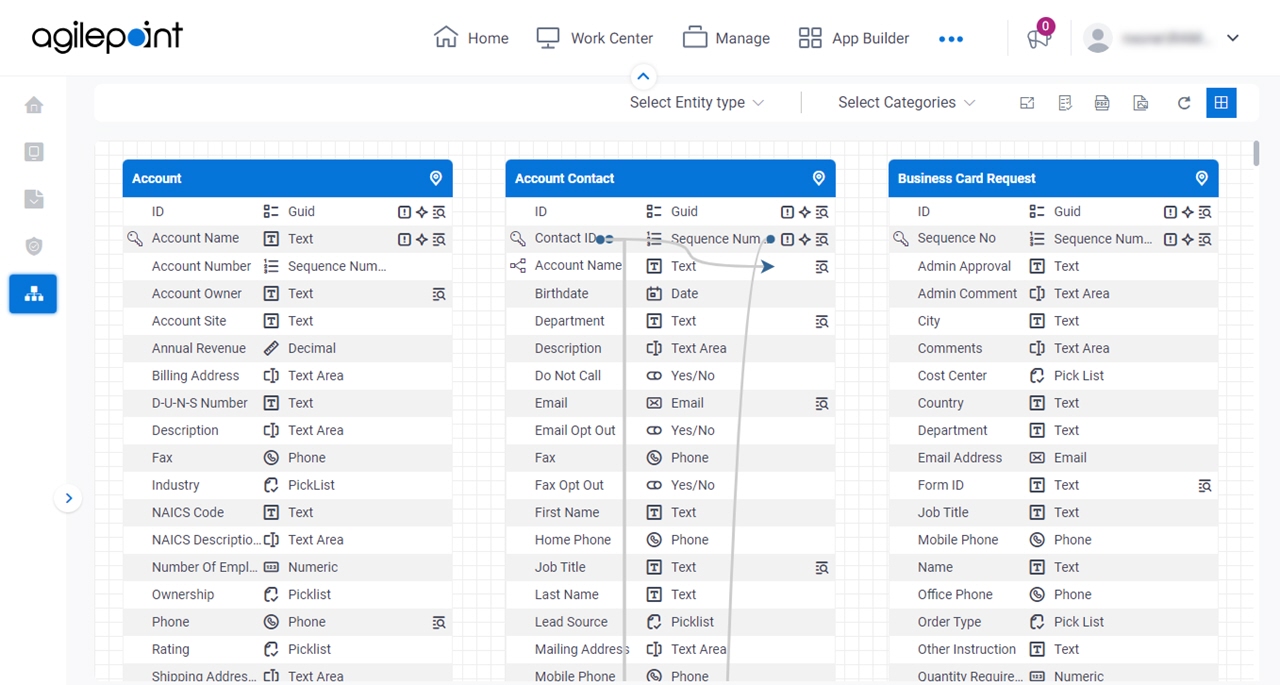
Task: Select the Email Address field
Action: point(1053,458)
